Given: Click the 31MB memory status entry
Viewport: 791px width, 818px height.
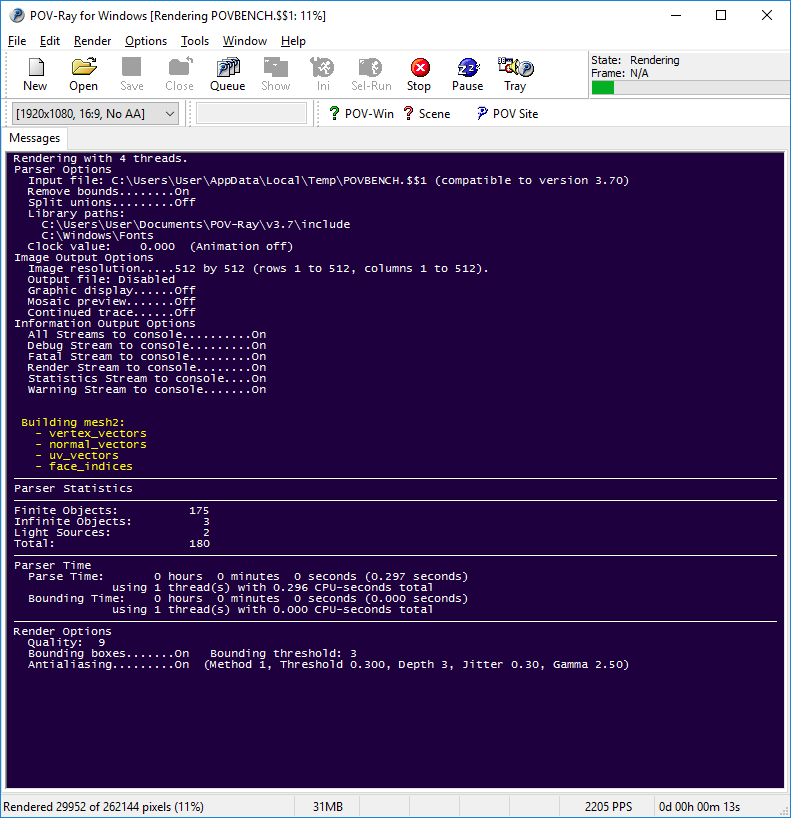Looking at the screenshot, I should pos(328,807).
